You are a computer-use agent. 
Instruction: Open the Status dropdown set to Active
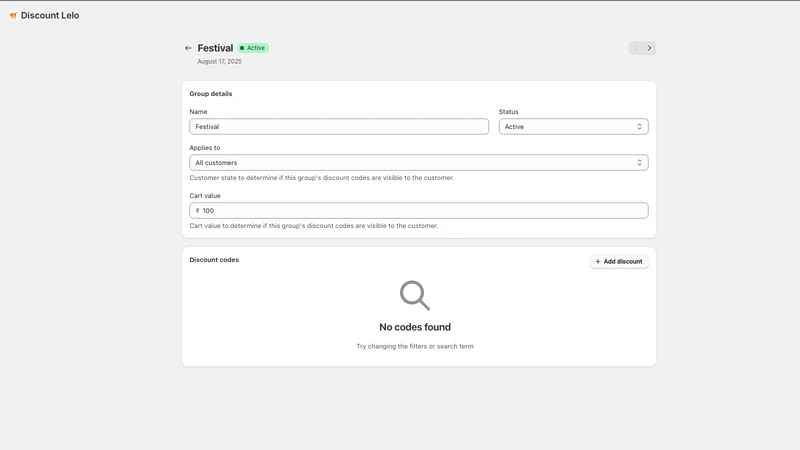pos(573,127)
